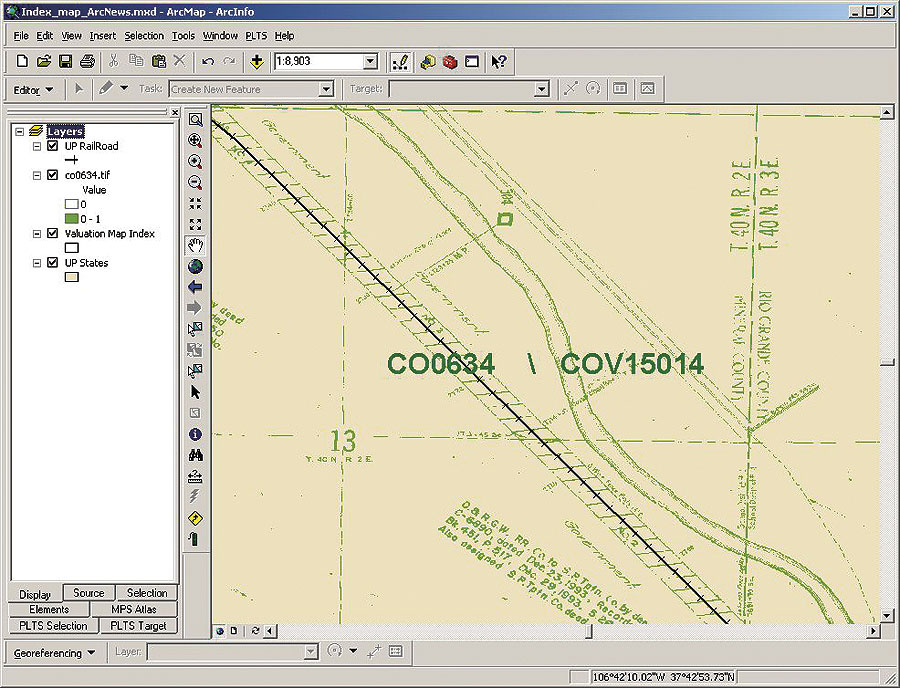Screen dimensions: 900x688
Task: Copy selection with the Copy icon
Action: pyautogui.click(x=136, y=61)
